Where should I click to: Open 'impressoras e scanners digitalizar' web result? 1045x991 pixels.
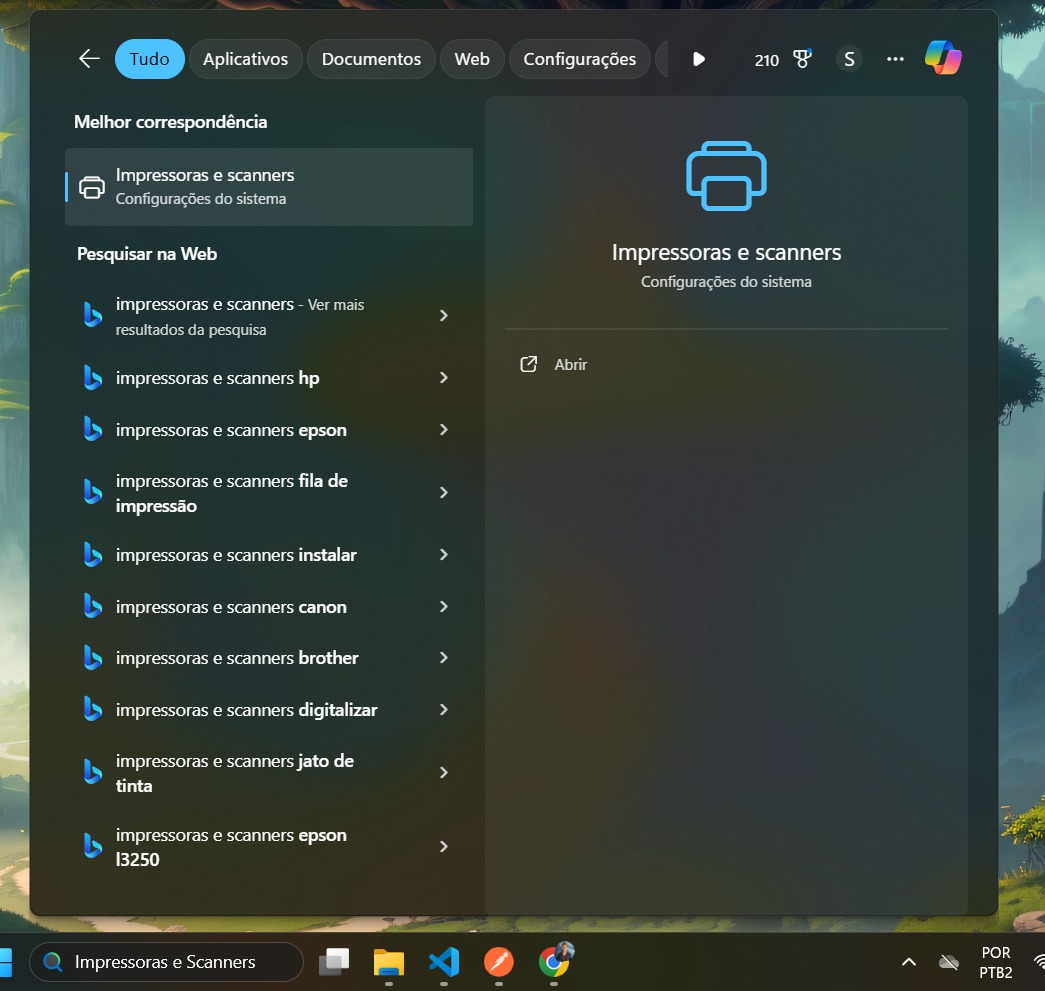point(246,710)
